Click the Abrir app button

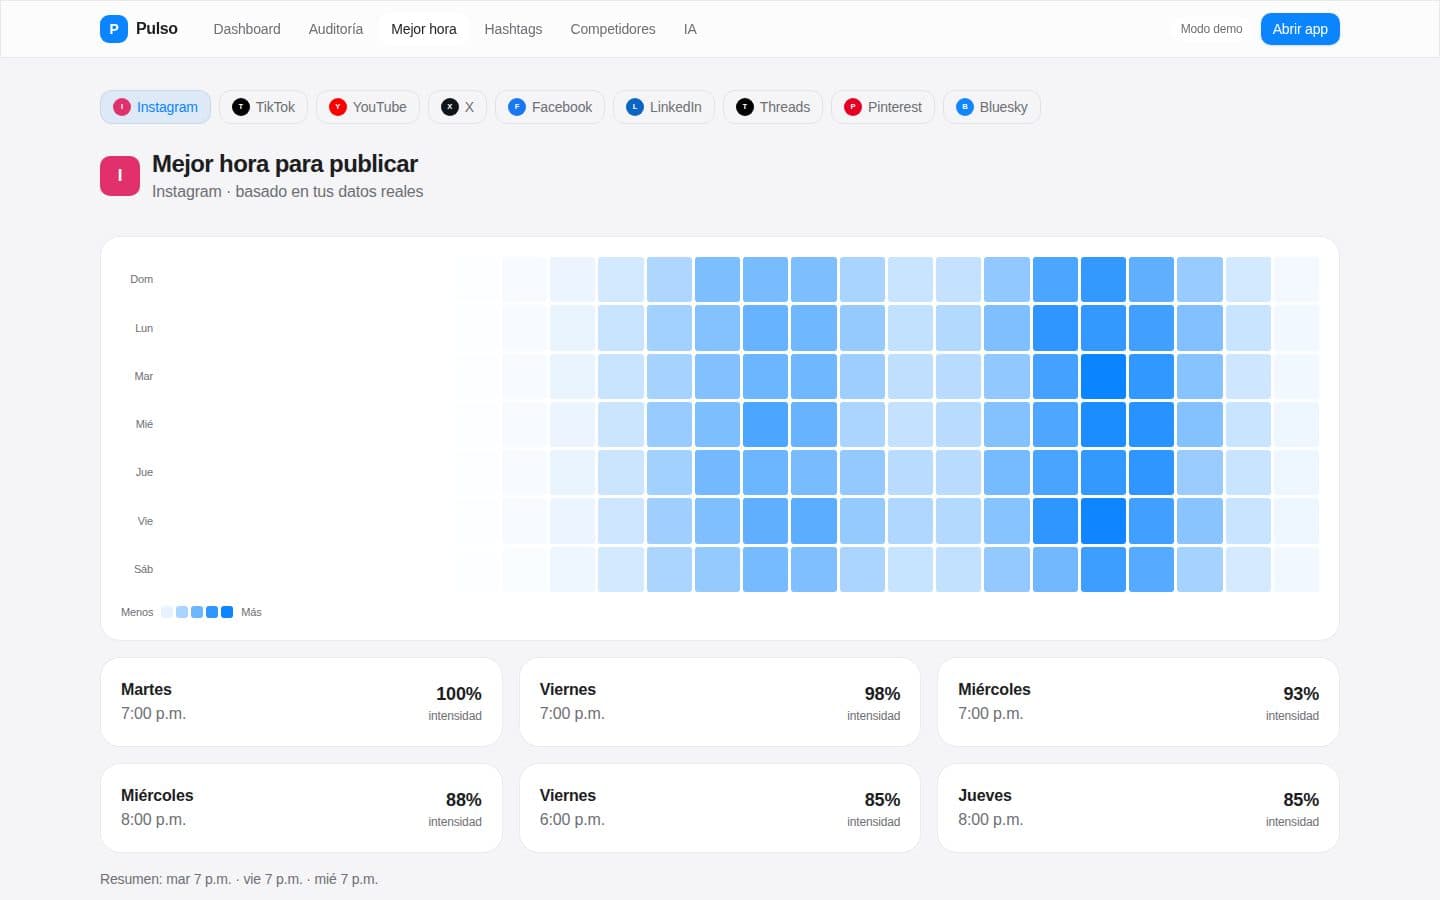[1300, 29]
